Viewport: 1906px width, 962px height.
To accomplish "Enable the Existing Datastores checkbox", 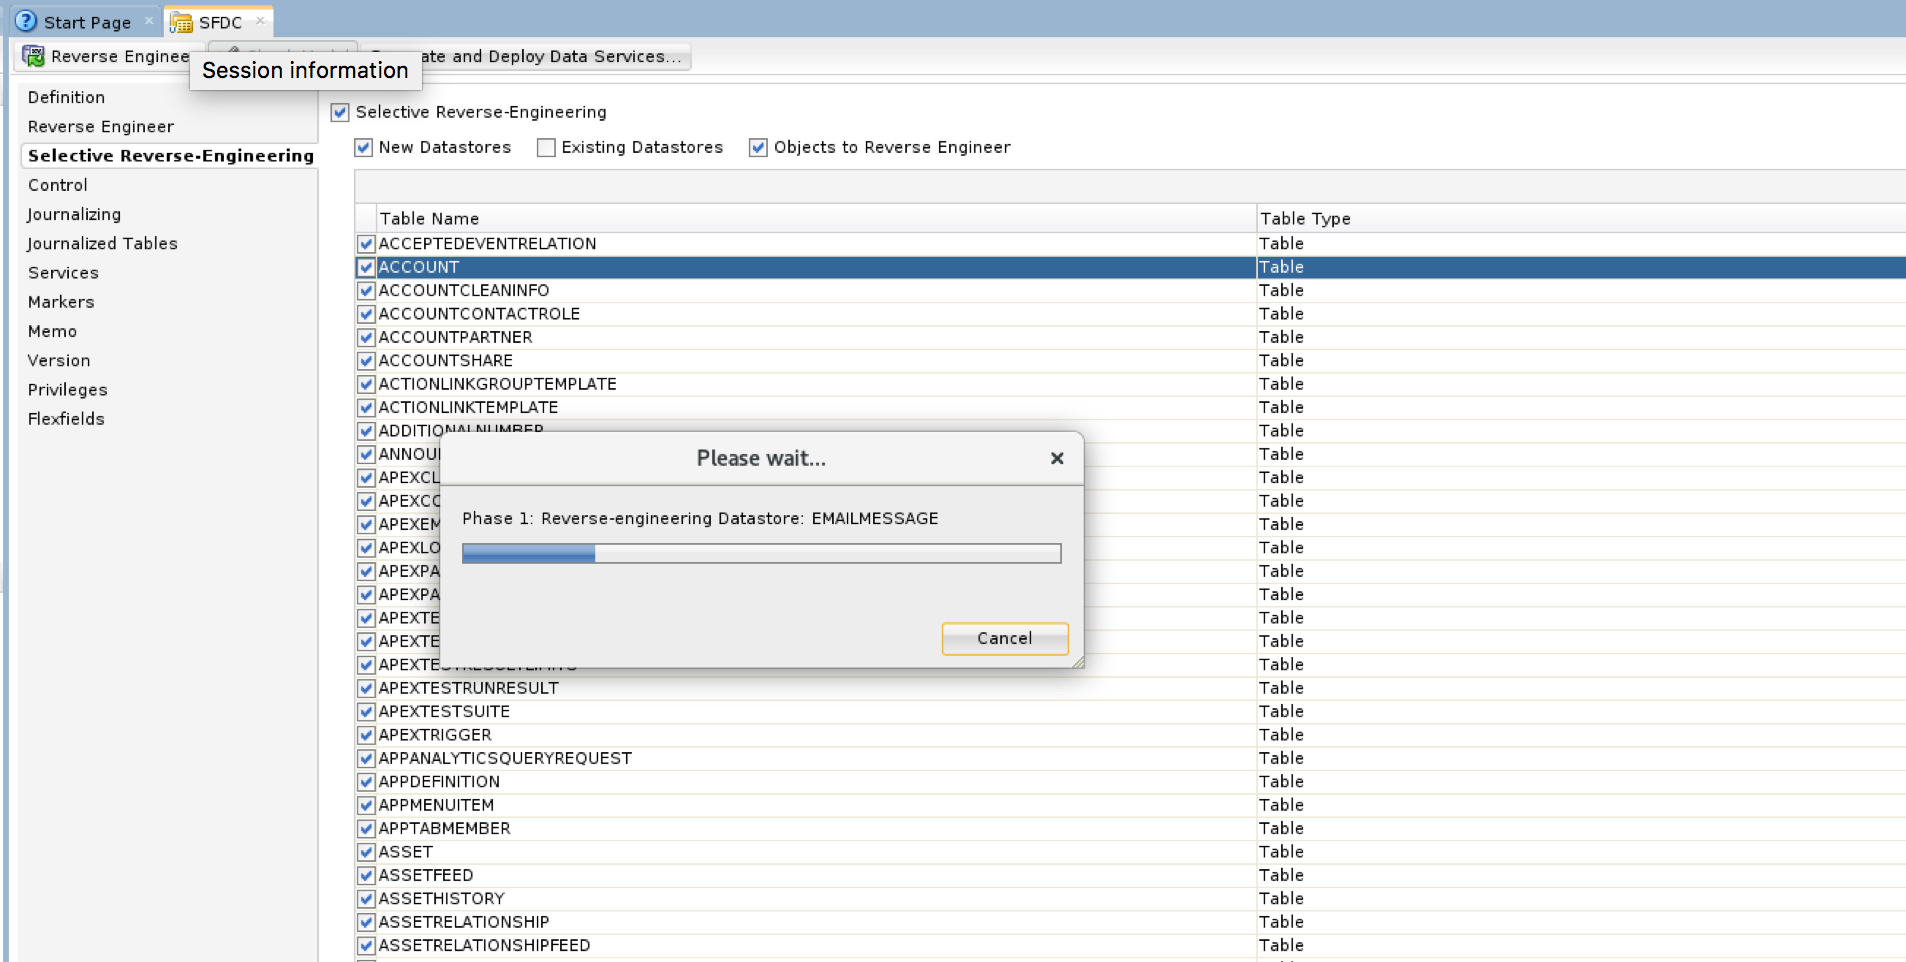I will [546, 147].
